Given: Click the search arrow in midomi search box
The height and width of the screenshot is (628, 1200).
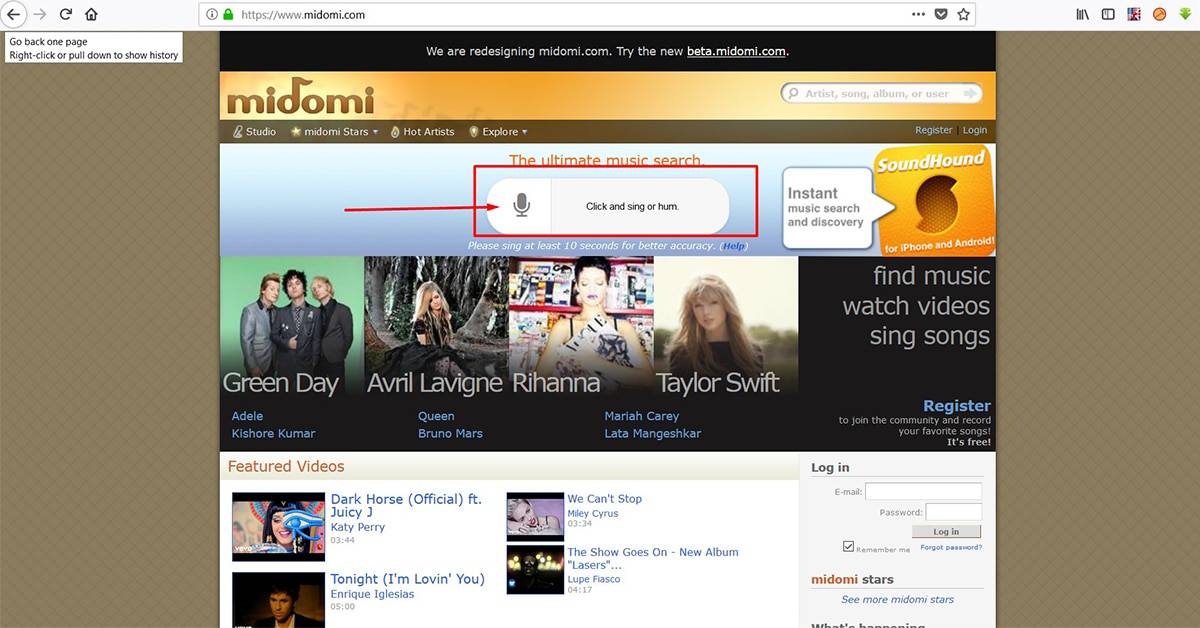Looking at the screenshot, I should coord(969,93).
